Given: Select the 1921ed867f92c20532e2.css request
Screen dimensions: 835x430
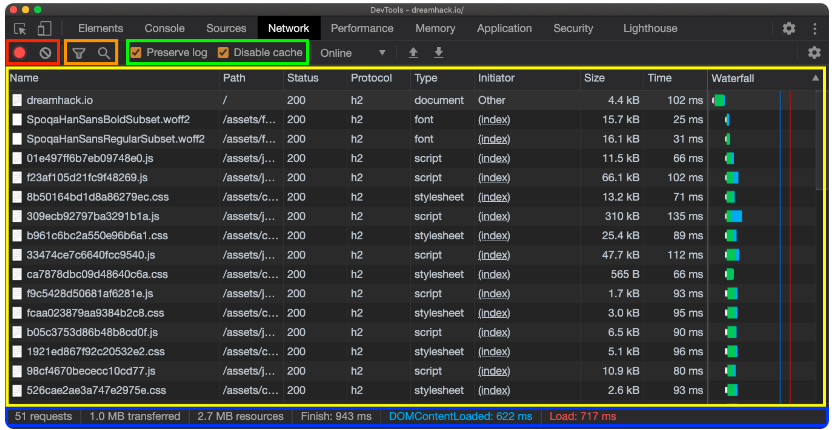Looking at the screenshot, I should click(411, 352).
